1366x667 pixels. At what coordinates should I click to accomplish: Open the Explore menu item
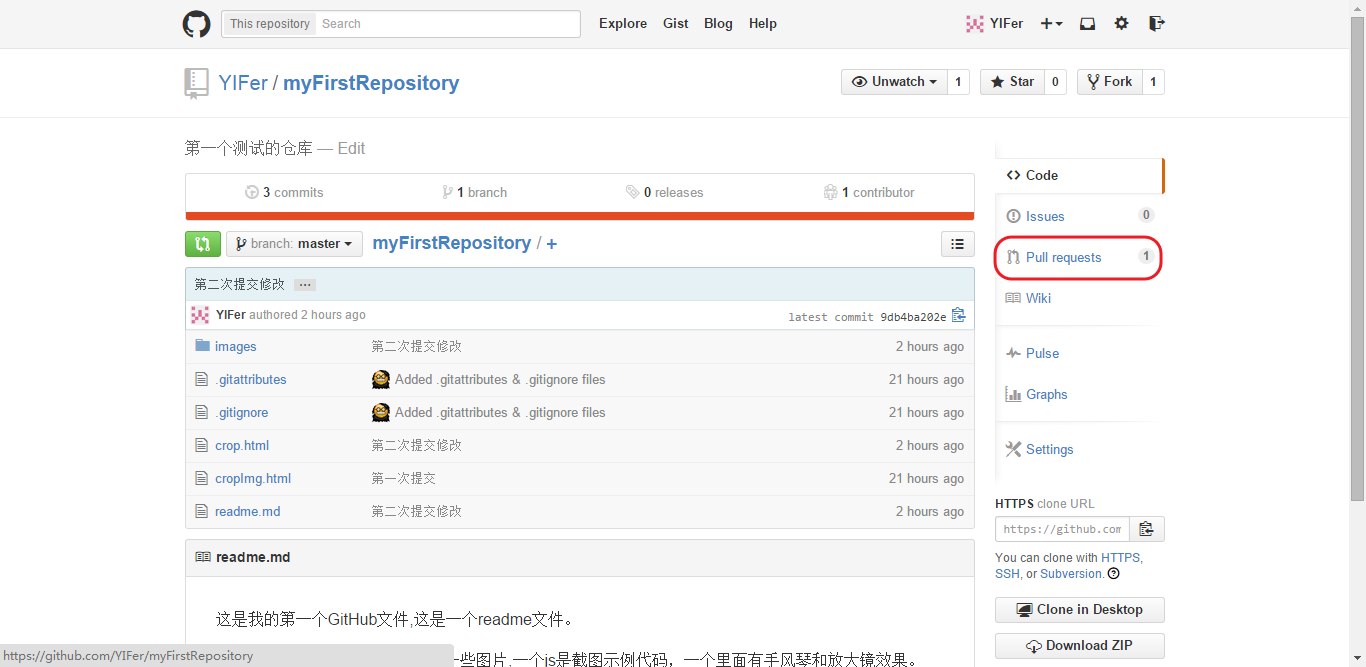(x=623, y=24)
